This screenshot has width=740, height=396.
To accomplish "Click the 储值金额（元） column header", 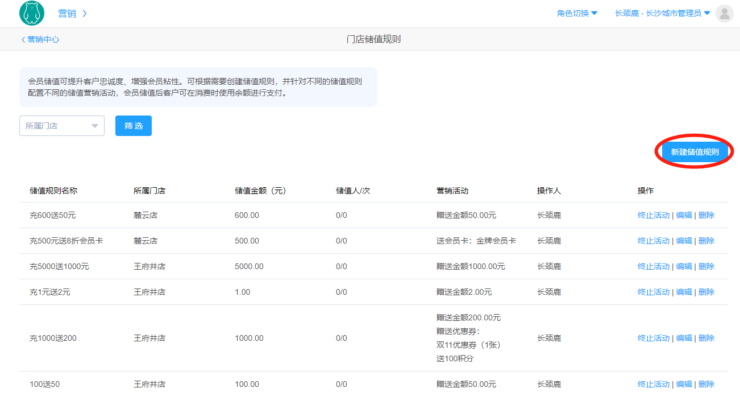I will point(260,191).
